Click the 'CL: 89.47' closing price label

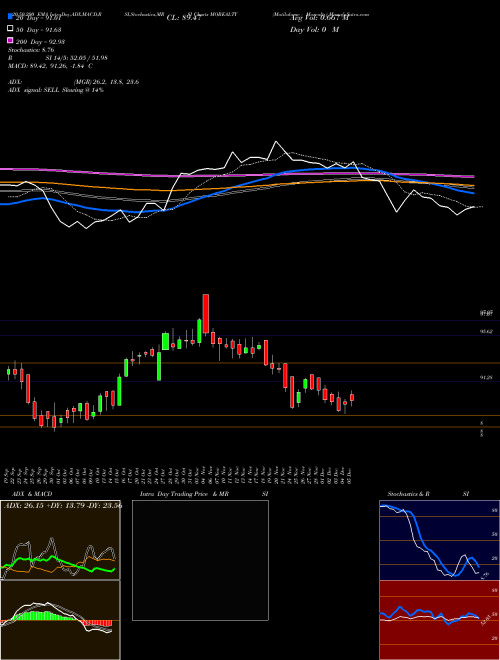pos(183,18)
